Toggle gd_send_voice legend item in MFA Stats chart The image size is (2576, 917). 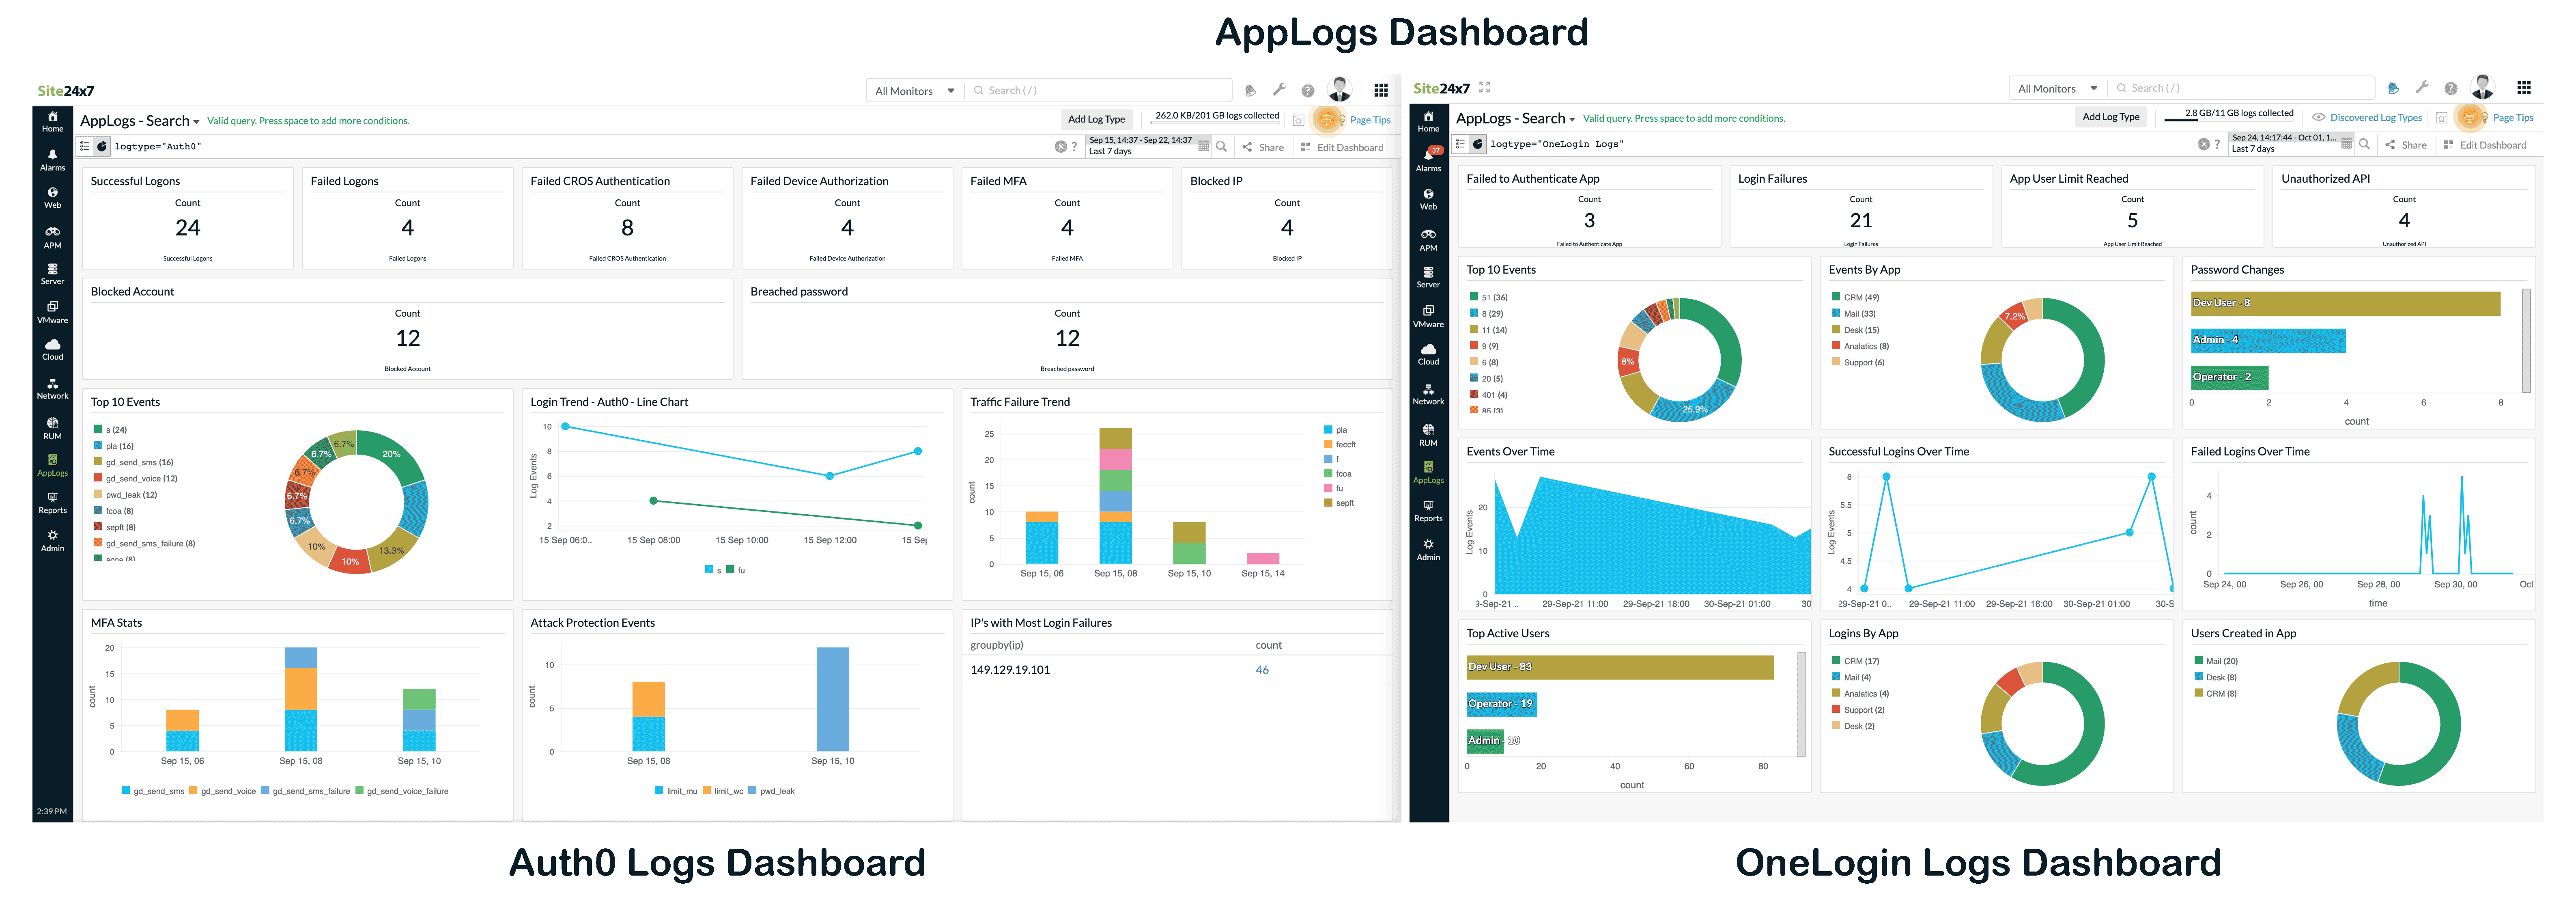click(228, 791)
